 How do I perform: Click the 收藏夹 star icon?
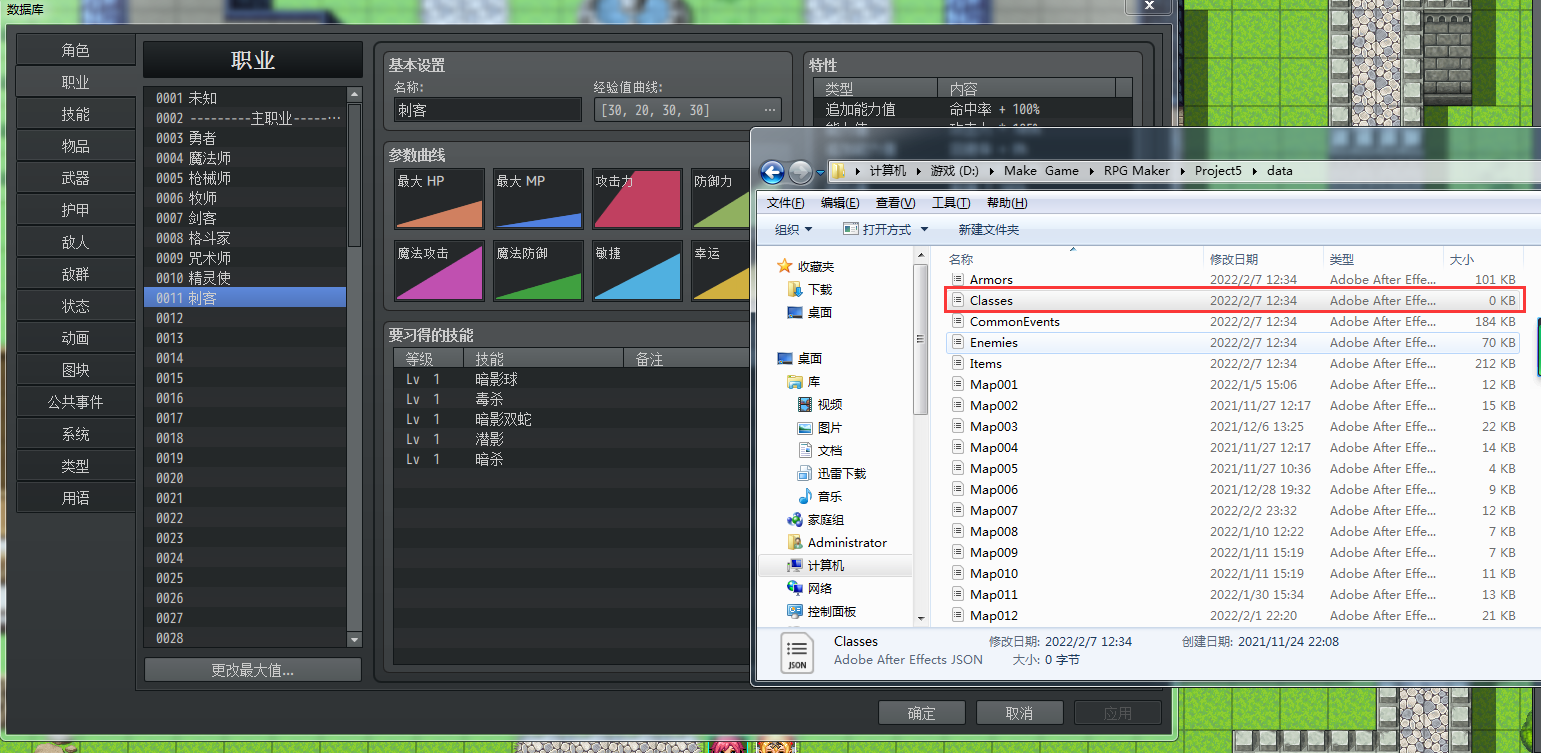785,266
